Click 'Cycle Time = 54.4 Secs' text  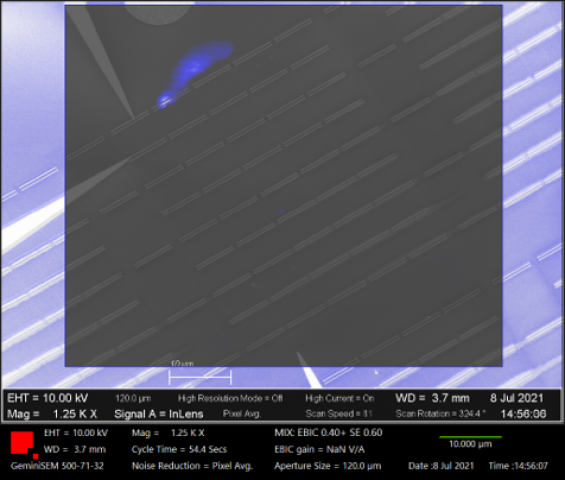click(x=179, y=449)
